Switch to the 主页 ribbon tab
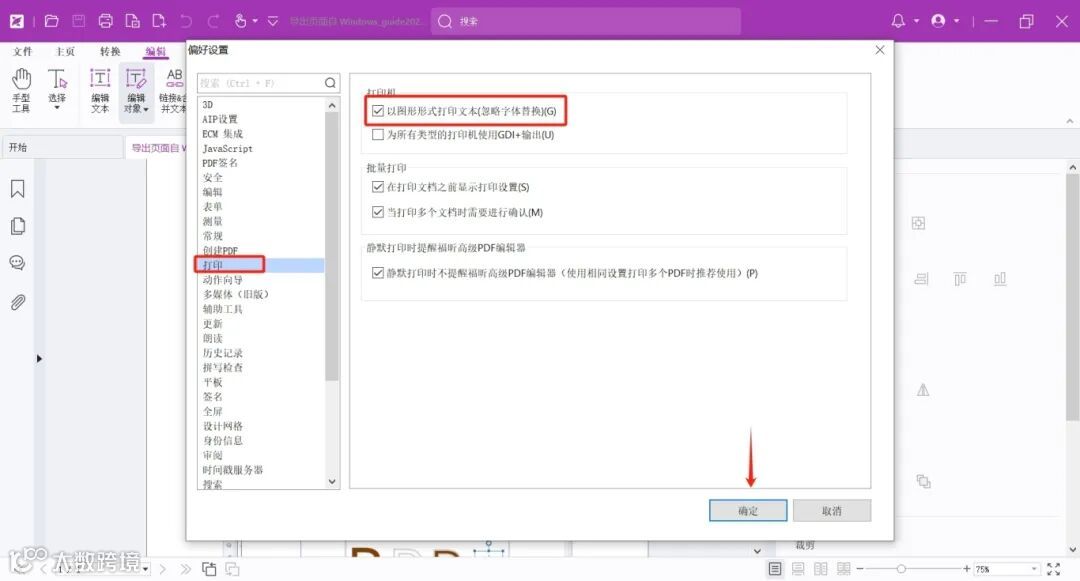This screenshot has height=581, width=1080. pos(65,52)
